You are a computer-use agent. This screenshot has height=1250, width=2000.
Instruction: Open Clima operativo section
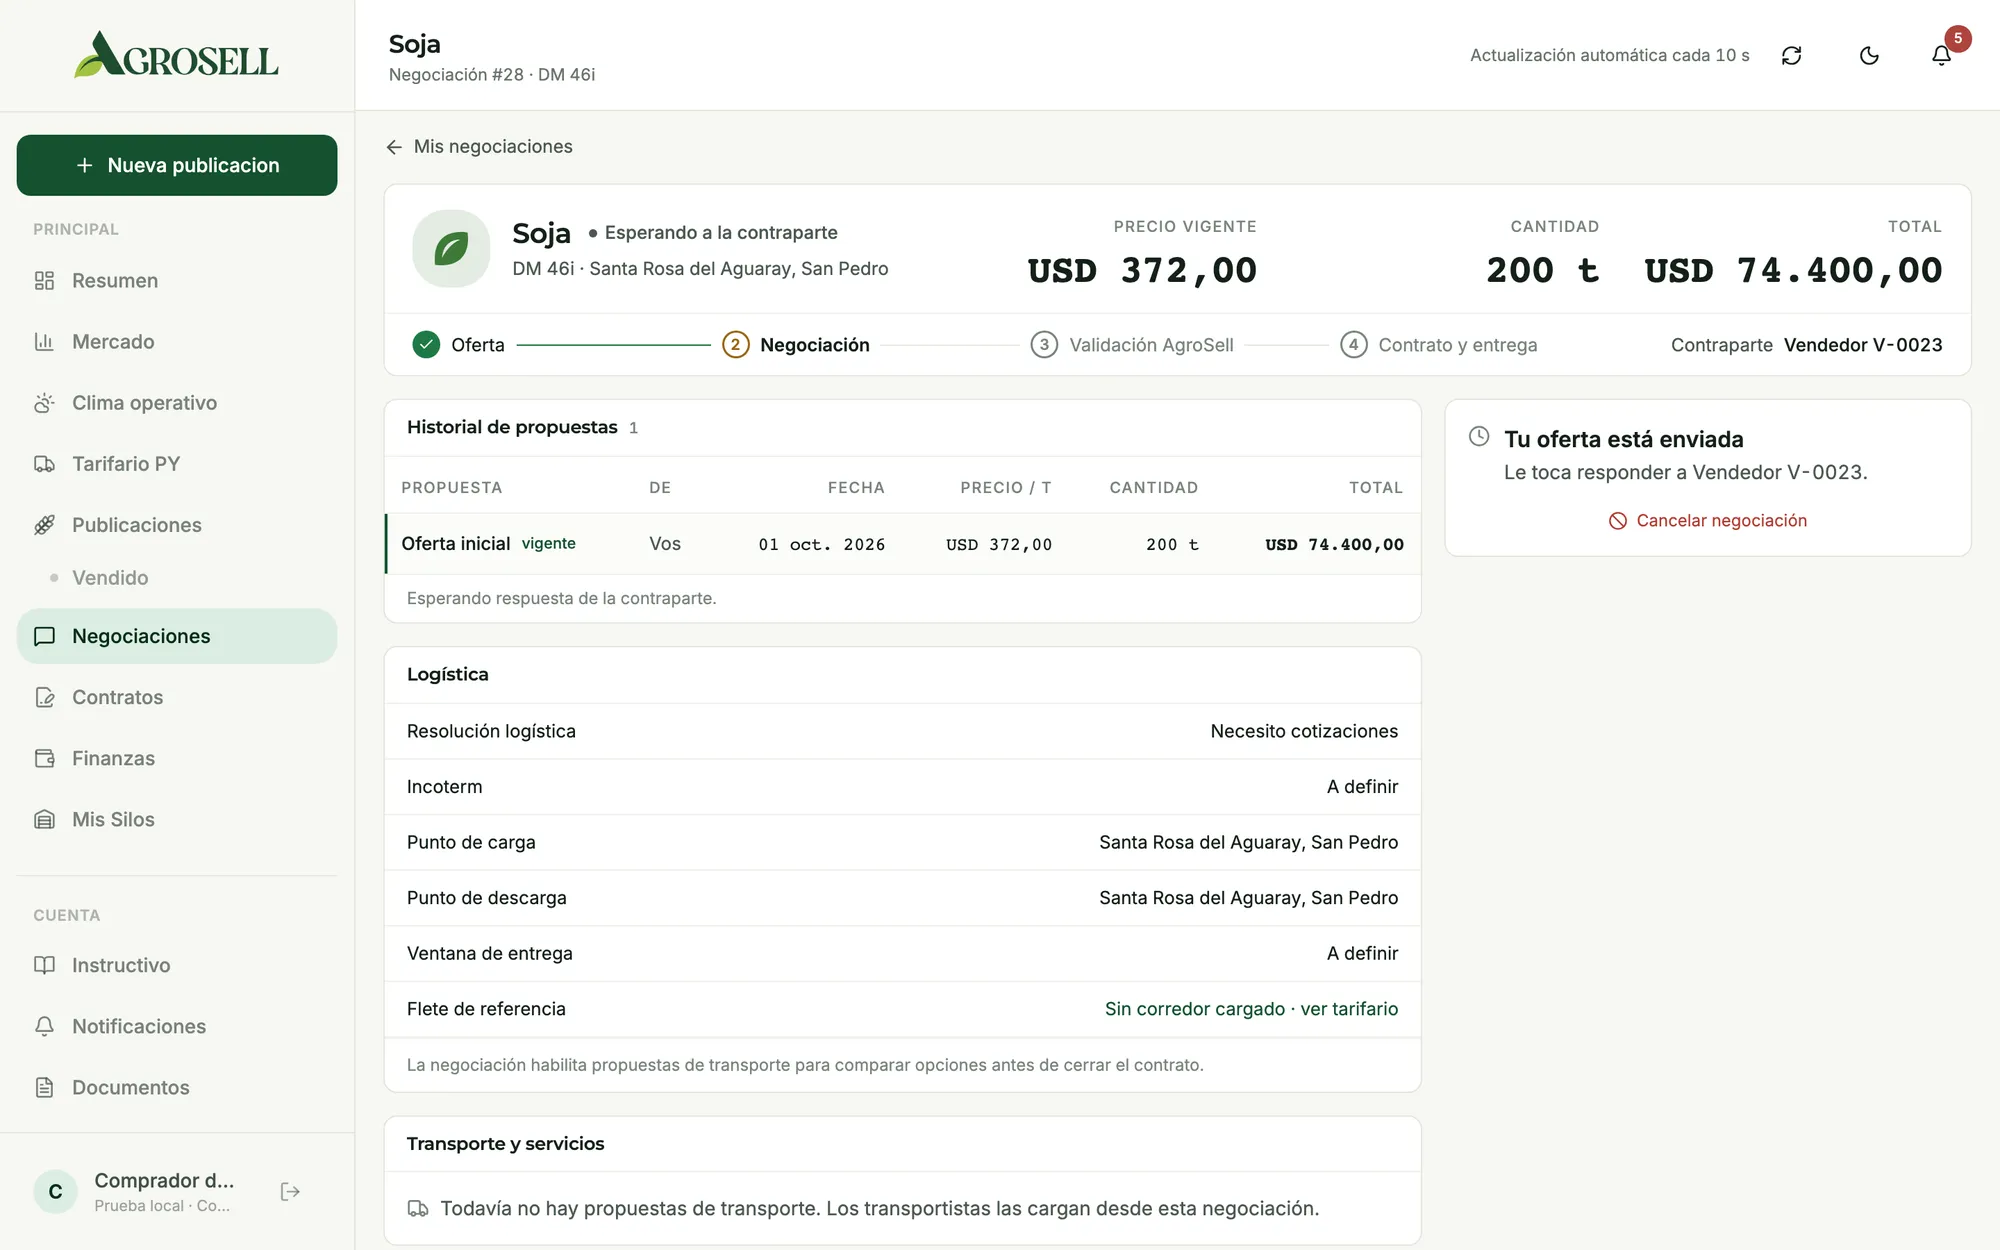tap(177, 403)
